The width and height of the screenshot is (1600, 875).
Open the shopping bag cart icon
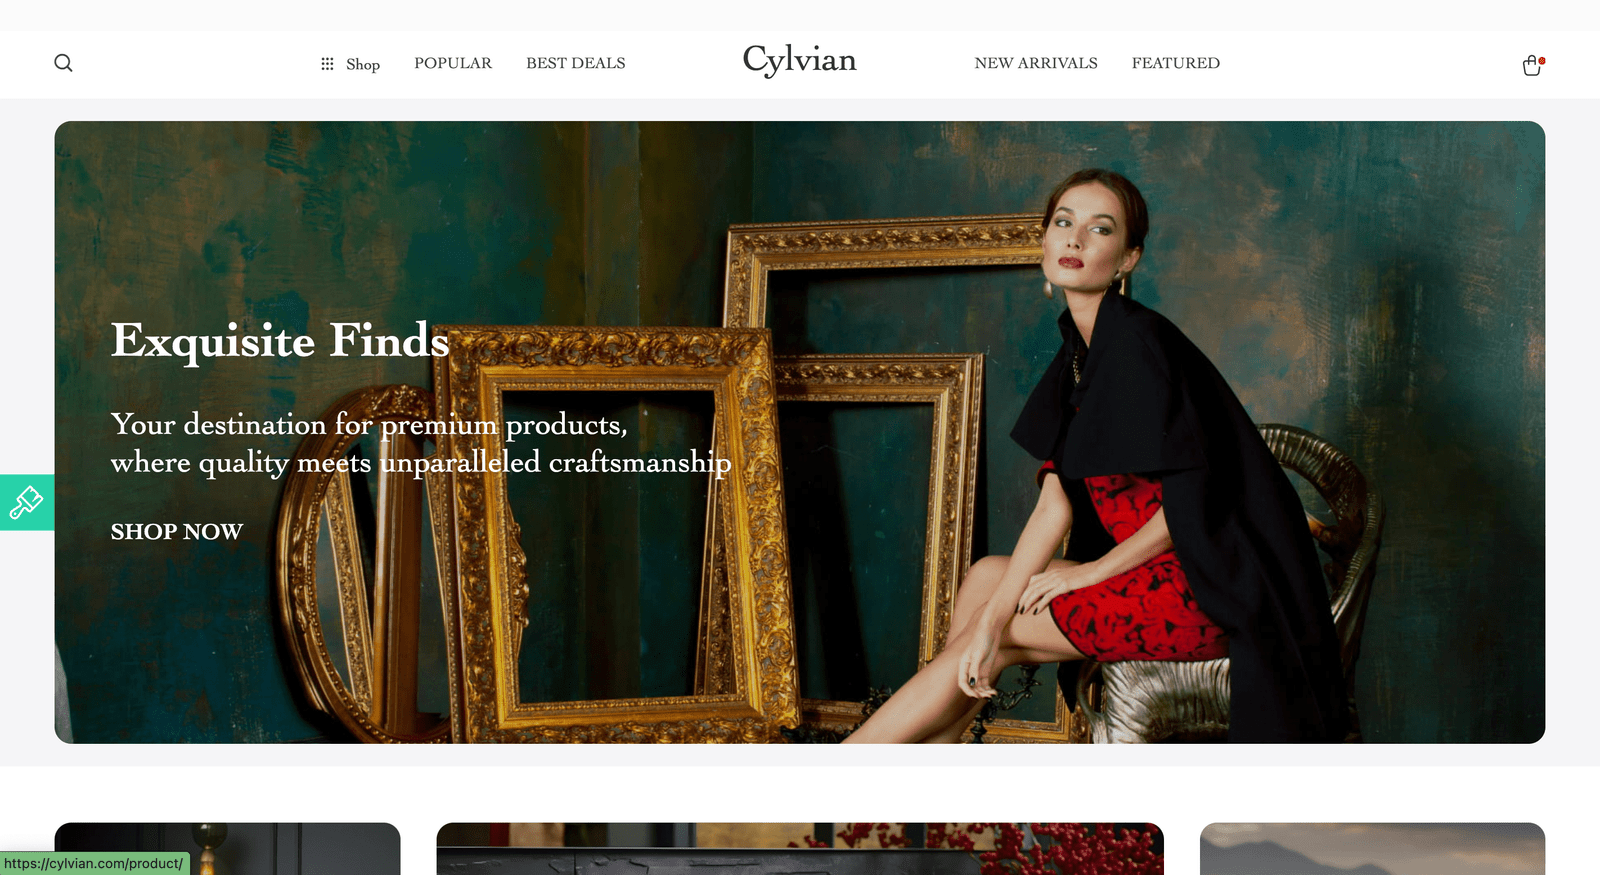pos(1531,66)
